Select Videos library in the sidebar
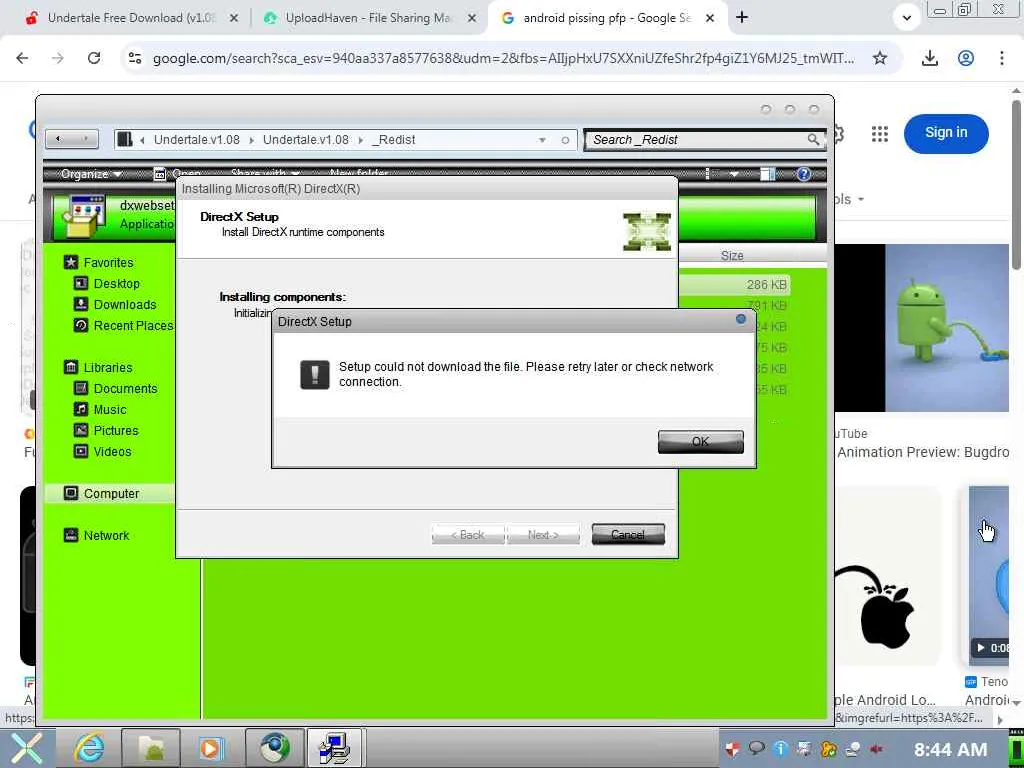Viewport: 1024px width, 768px height. tap(112, 451)
